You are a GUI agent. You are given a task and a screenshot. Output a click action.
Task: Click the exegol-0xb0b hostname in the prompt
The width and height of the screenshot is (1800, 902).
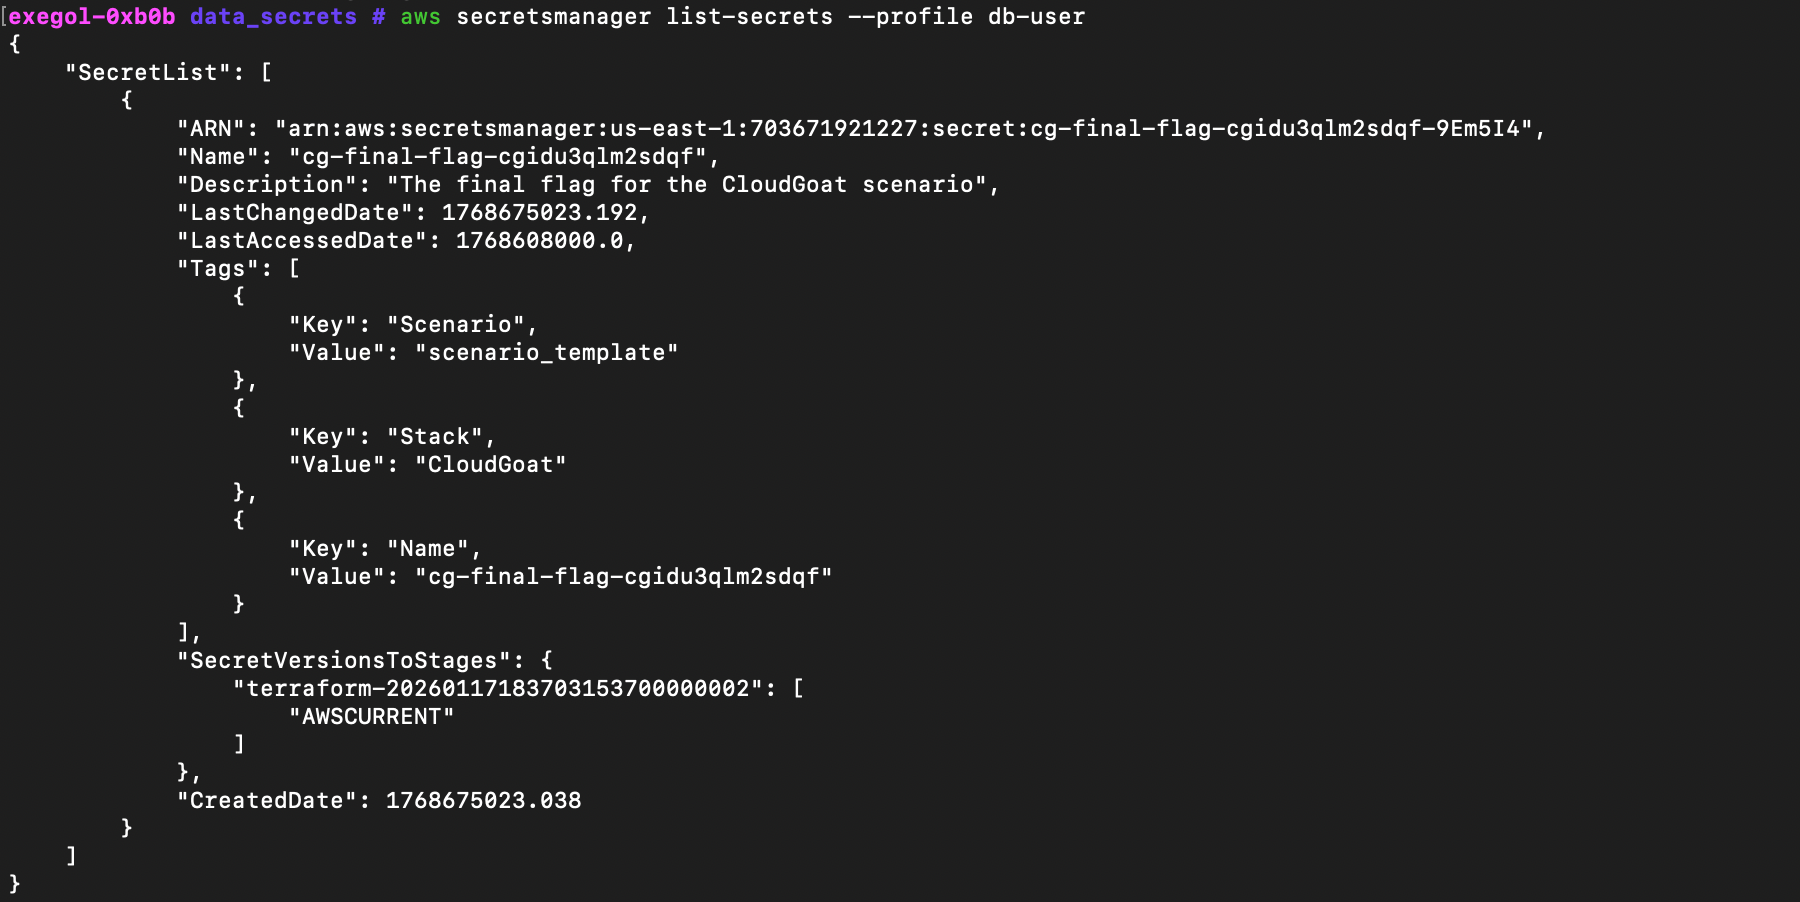pyautogui.click(x=92, y=16)
